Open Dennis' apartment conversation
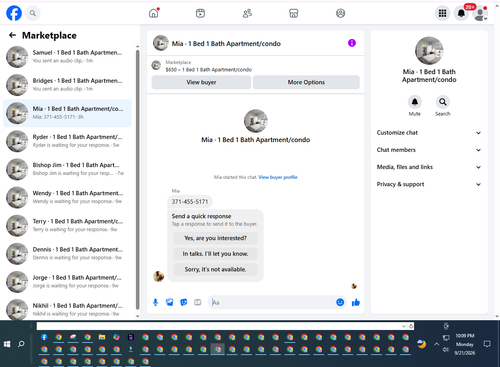 click(67, 254)
